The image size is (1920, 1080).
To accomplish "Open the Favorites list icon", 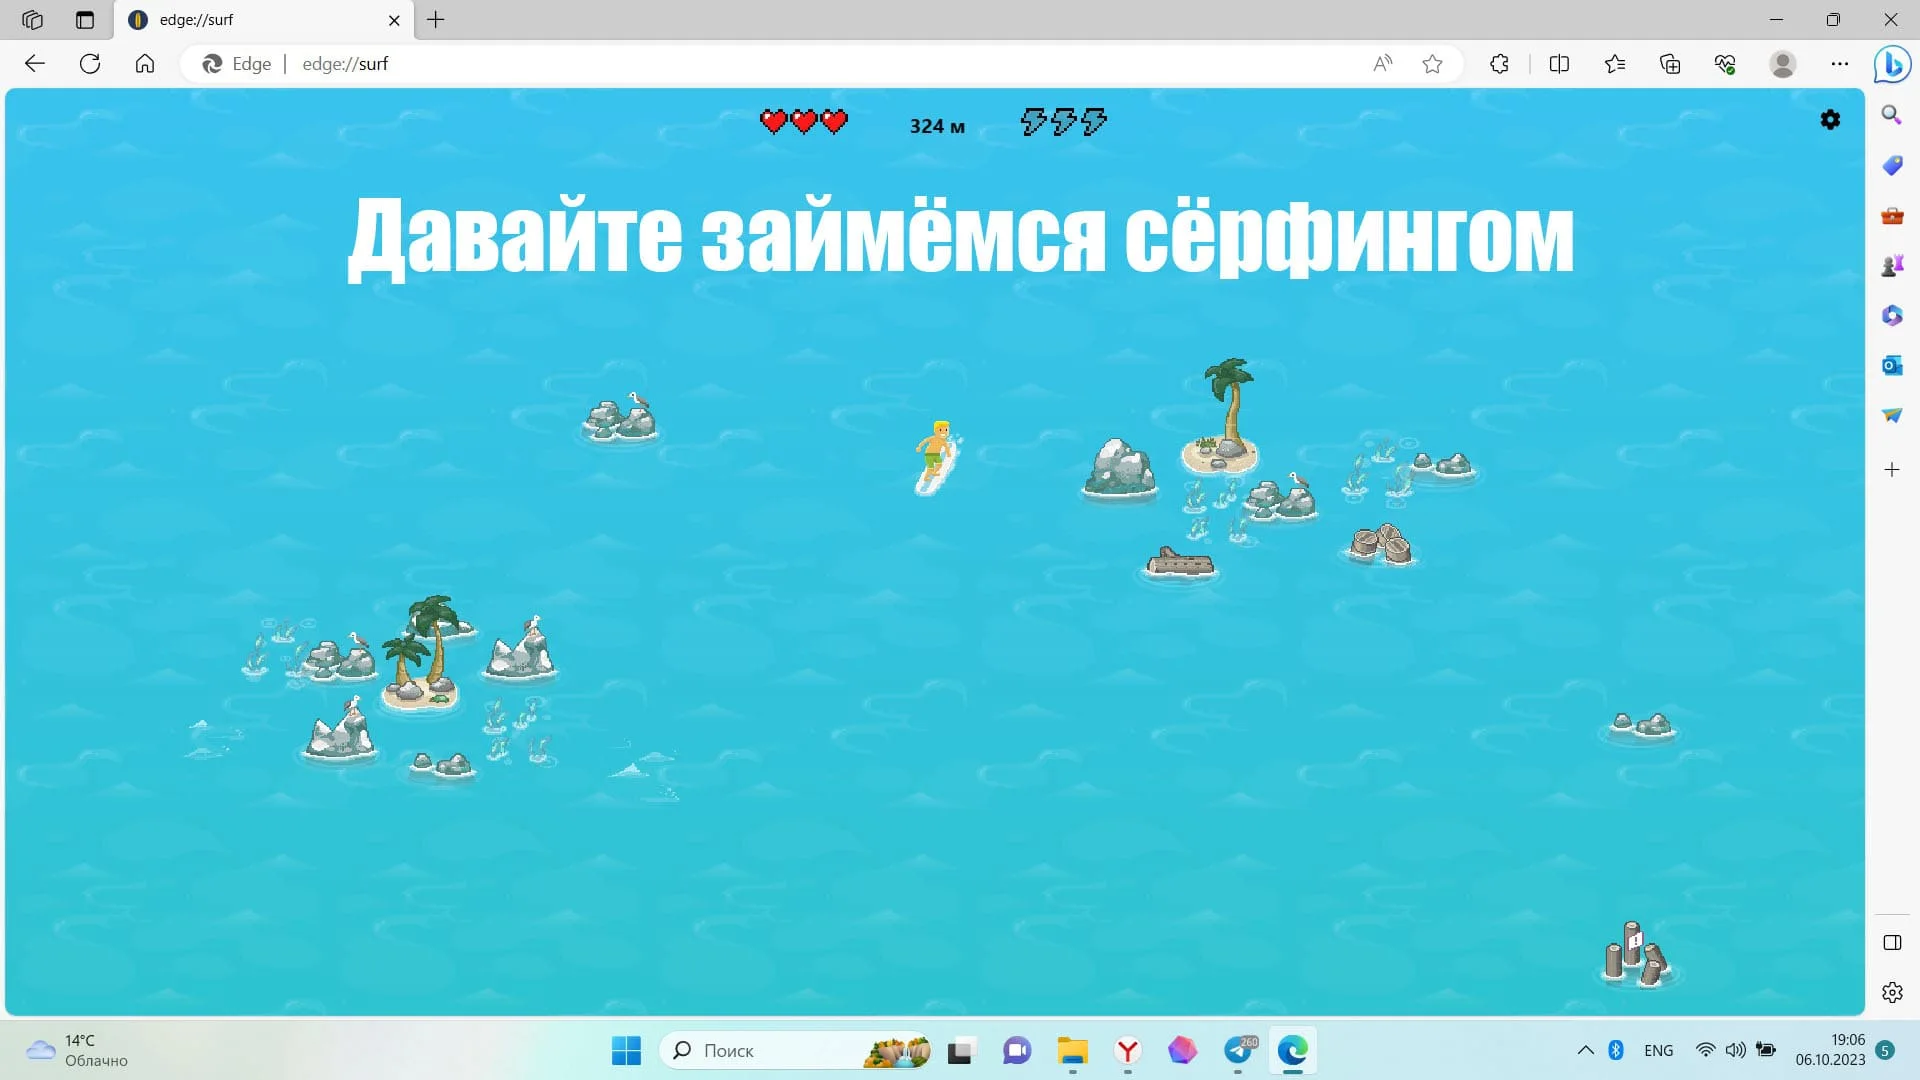I will (x=1615, y=64).
